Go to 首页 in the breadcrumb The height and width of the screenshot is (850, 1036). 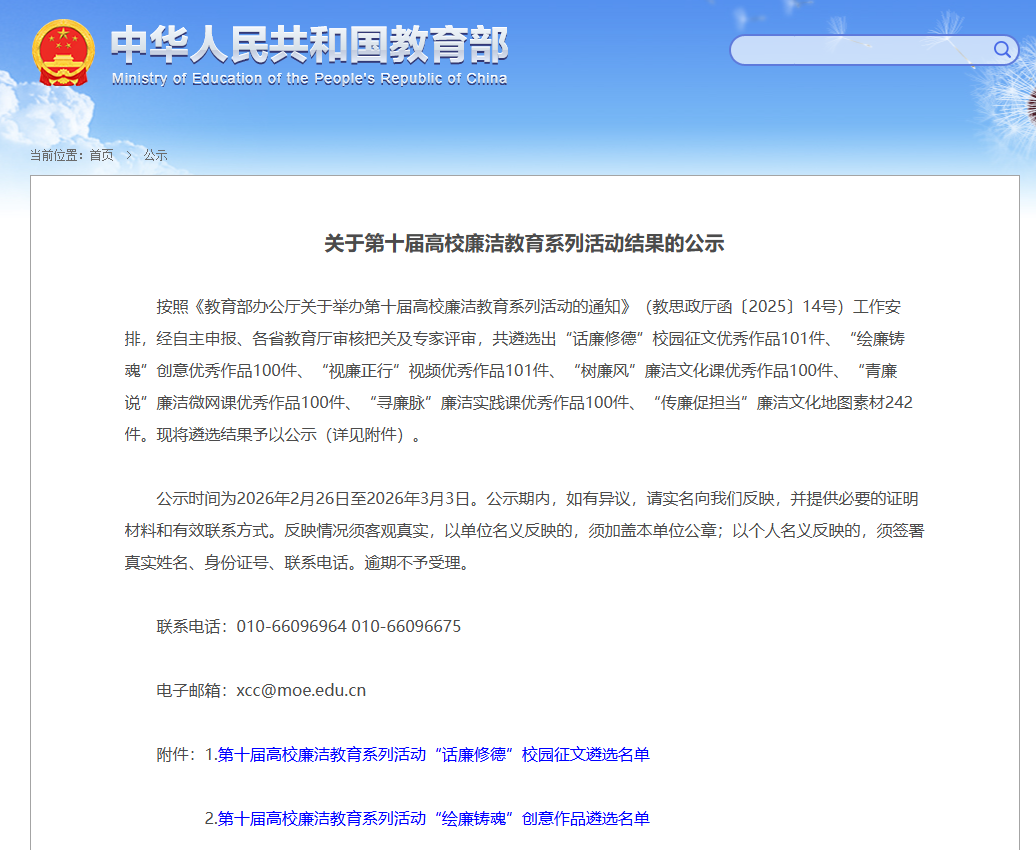(101, 155)
